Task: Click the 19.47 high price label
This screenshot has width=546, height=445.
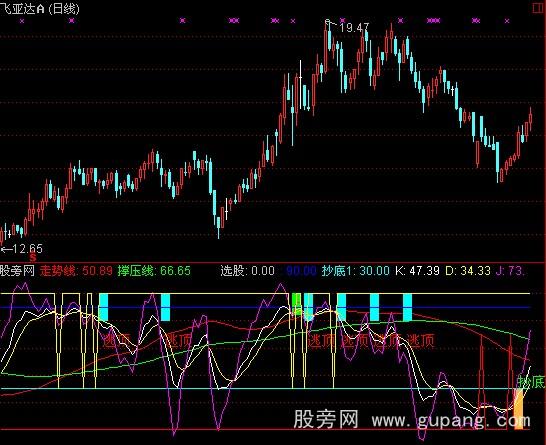Action: [354, 28]
